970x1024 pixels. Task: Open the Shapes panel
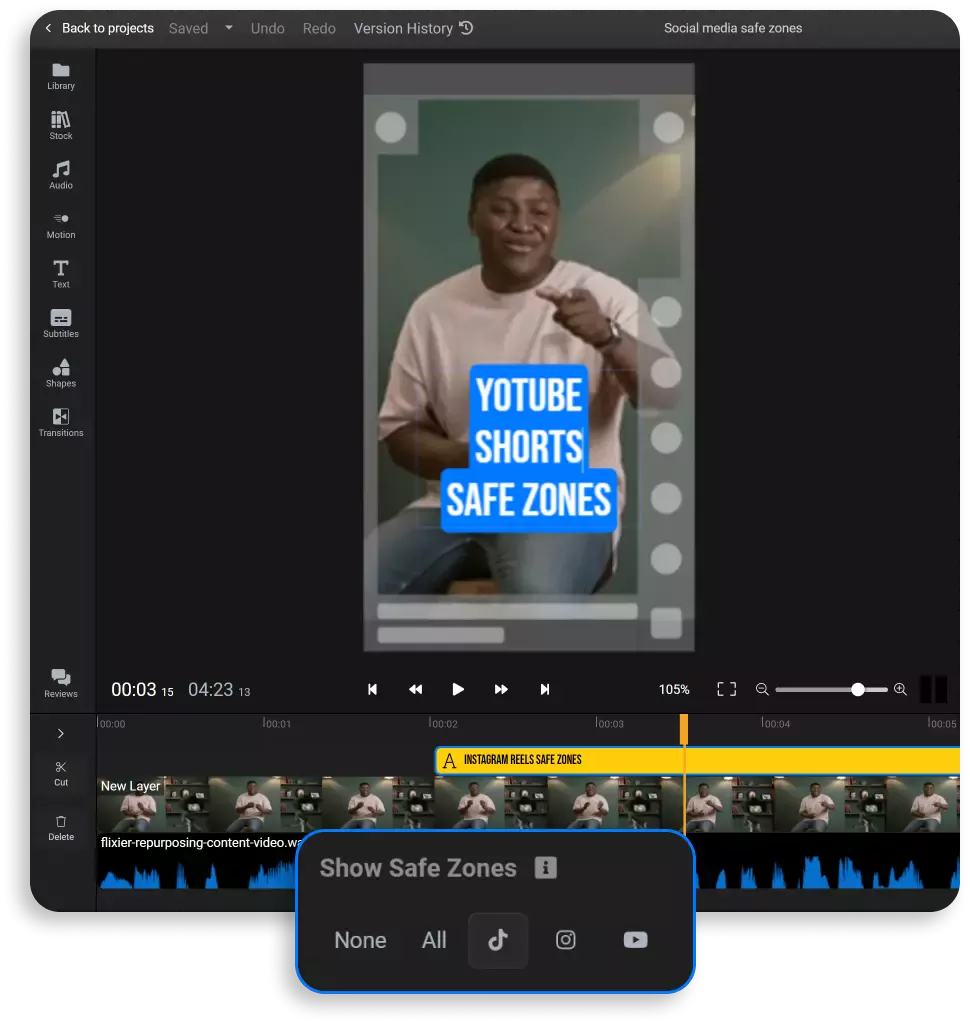pos(61,373)
